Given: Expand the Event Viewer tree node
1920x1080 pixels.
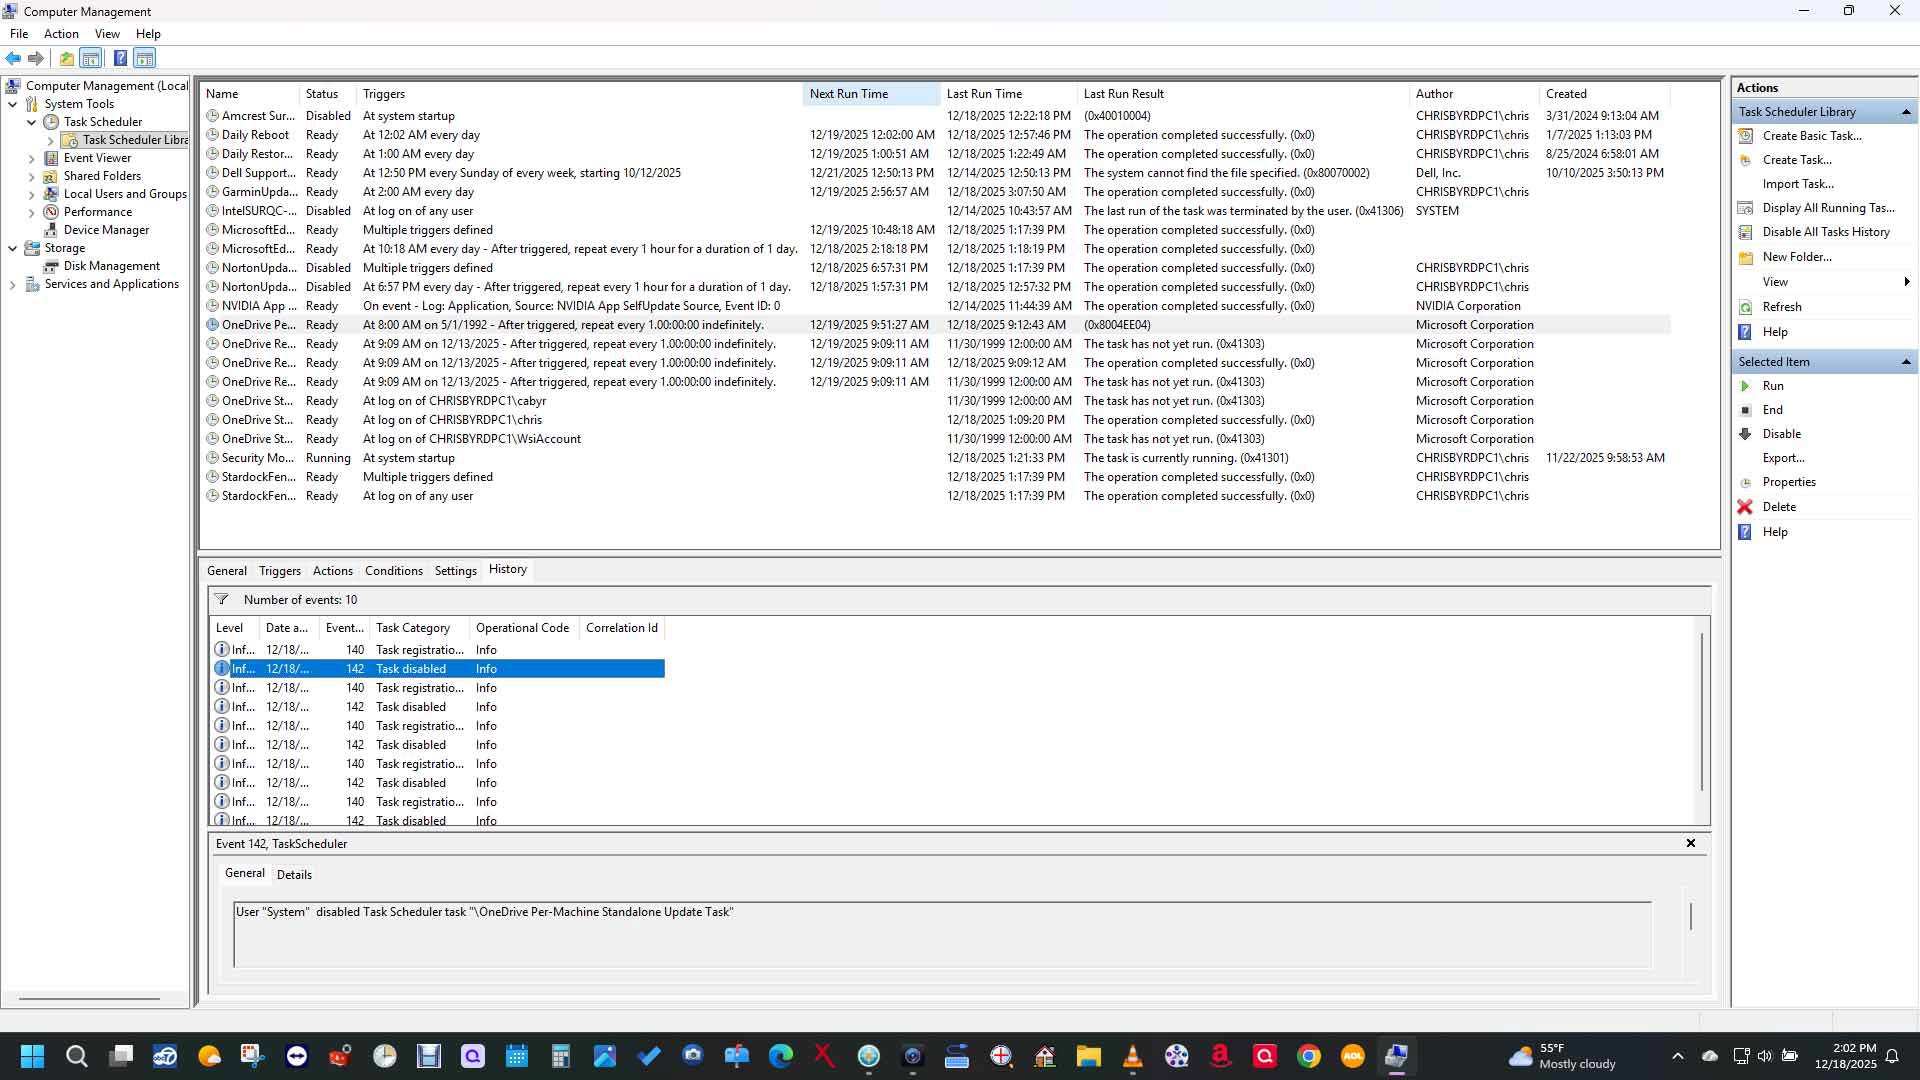Looking at the screenshot, I should [x=31, y=158].
